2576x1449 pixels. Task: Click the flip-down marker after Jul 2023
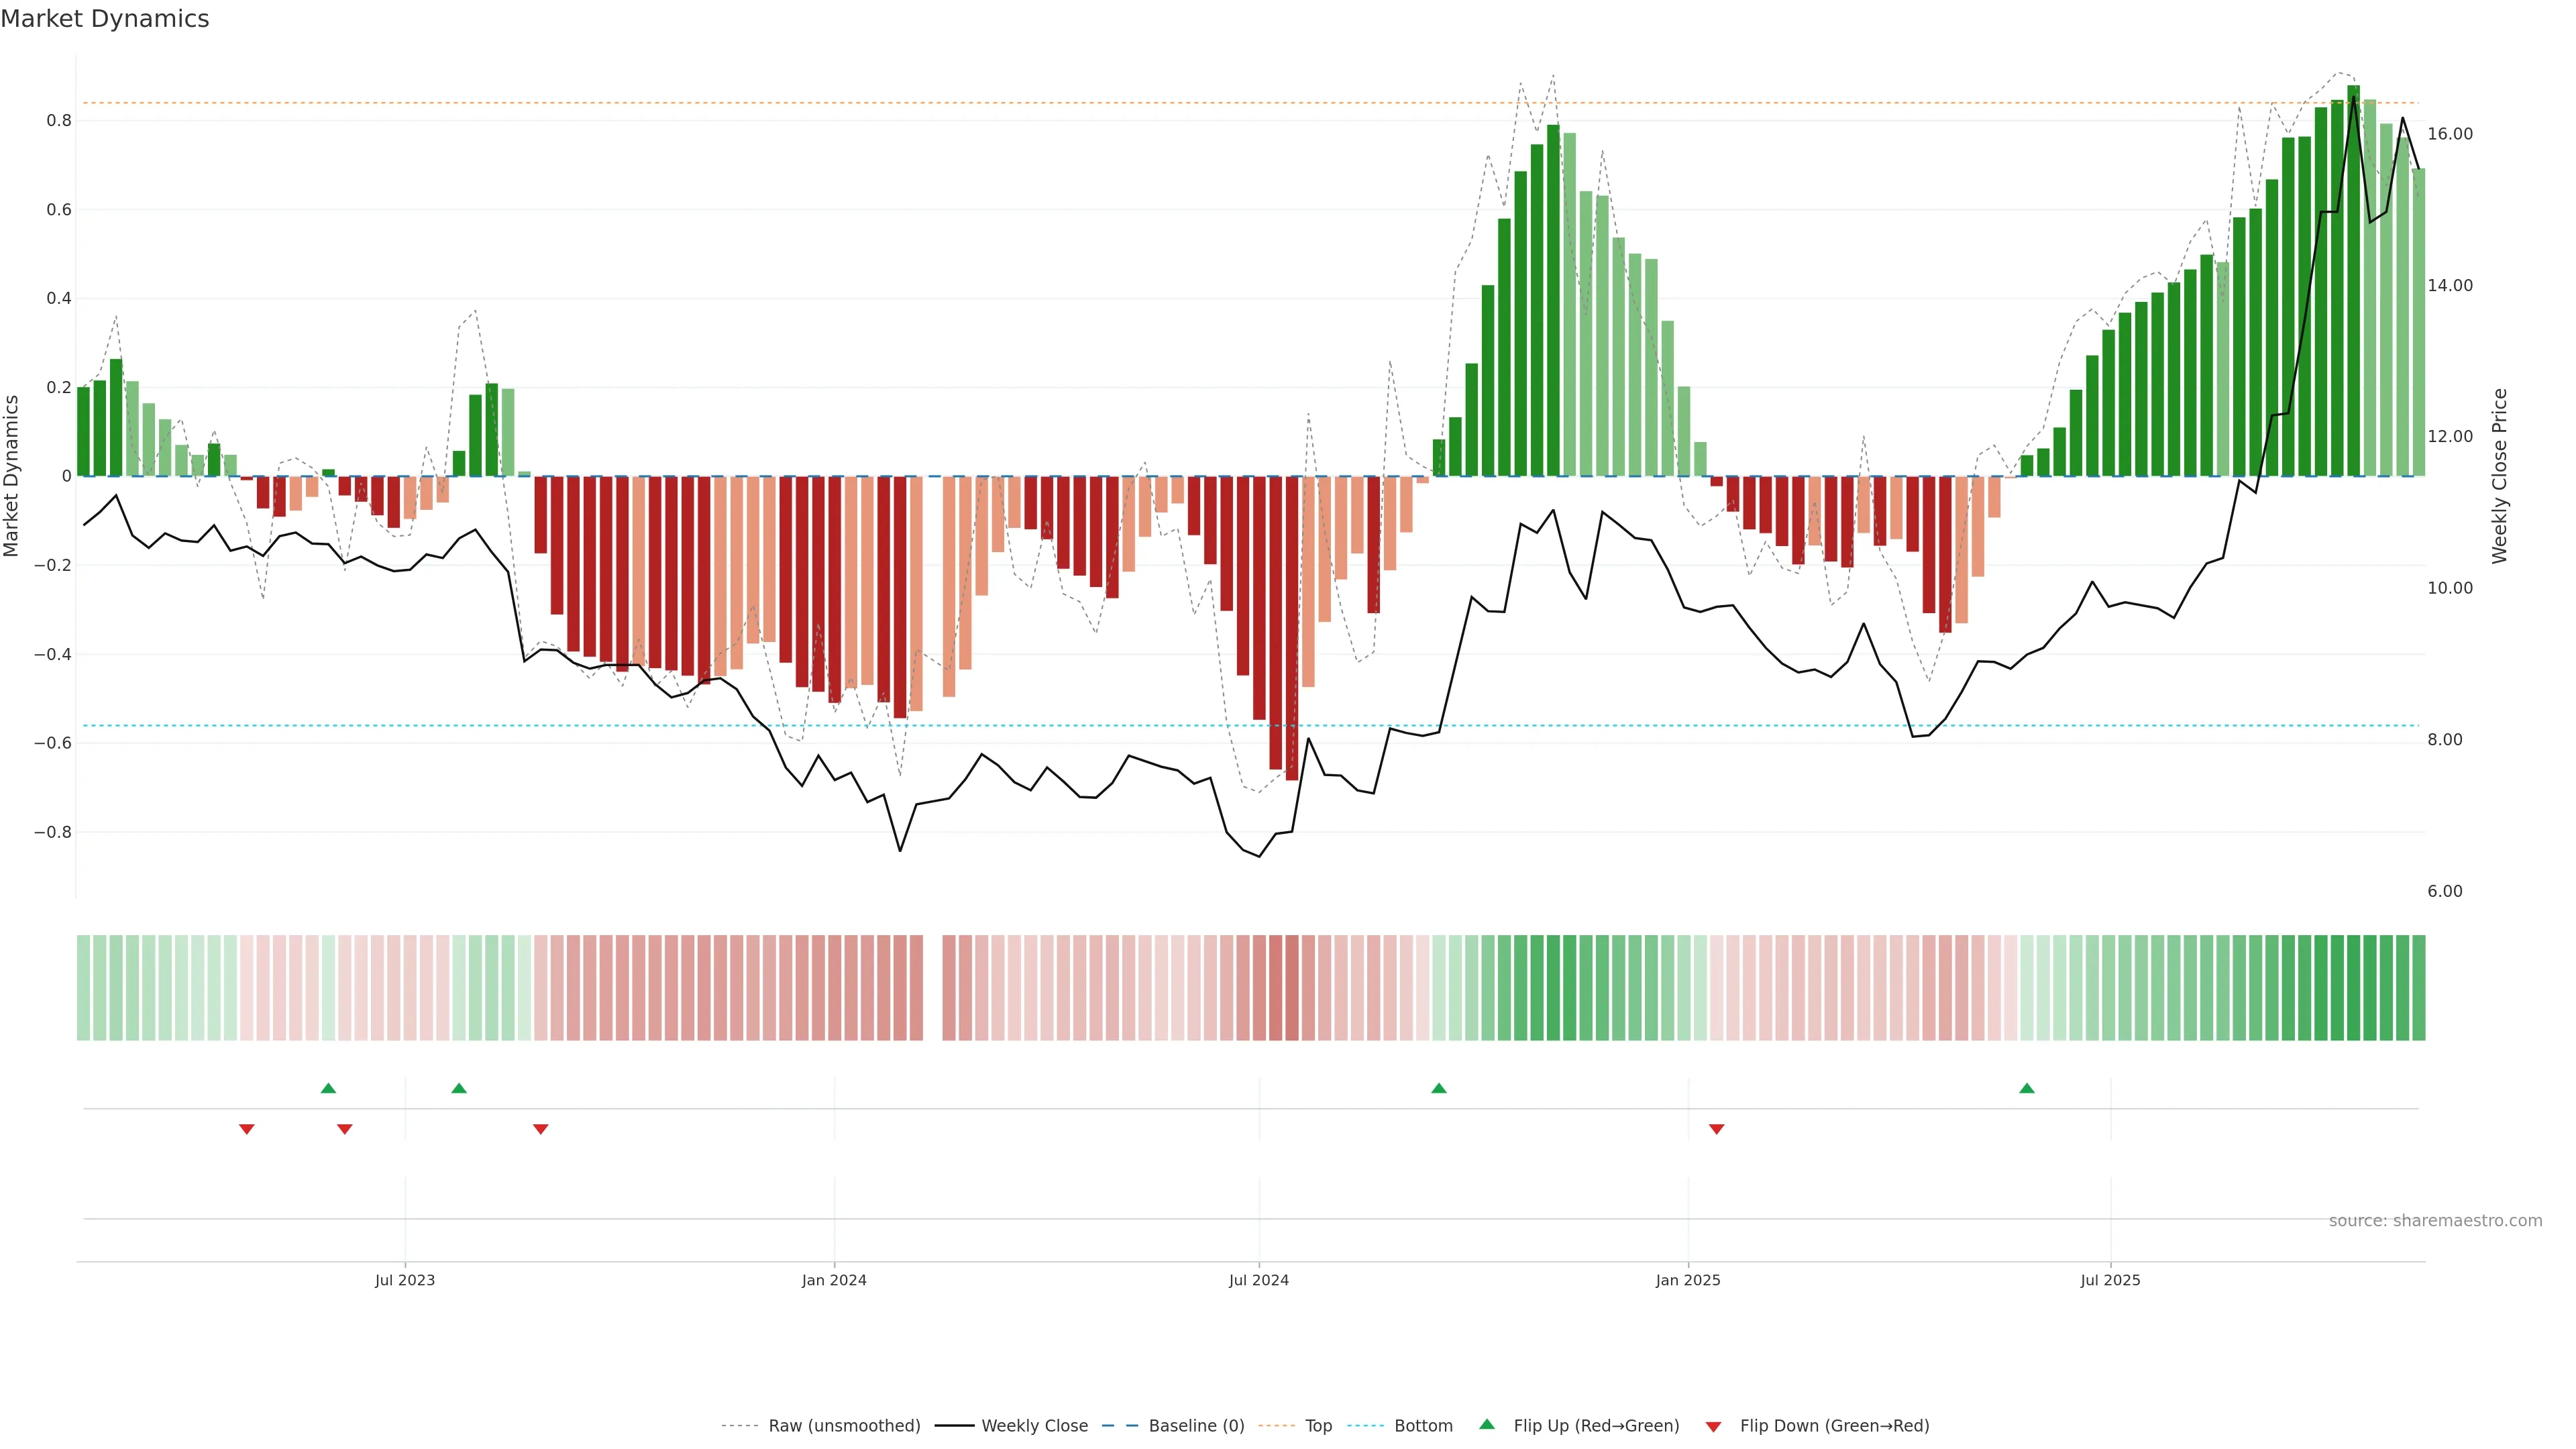pyautogui.click(x=541, y=1129)
